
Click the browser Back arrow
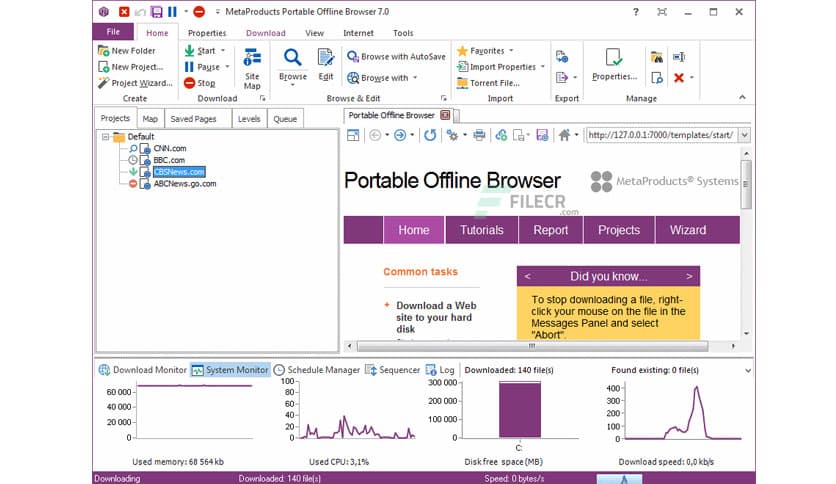click(x=375, y=135)
